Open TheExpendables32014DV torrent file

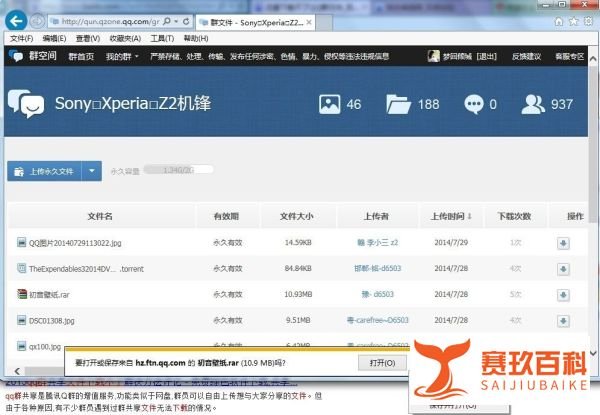[x=86, y=269]
